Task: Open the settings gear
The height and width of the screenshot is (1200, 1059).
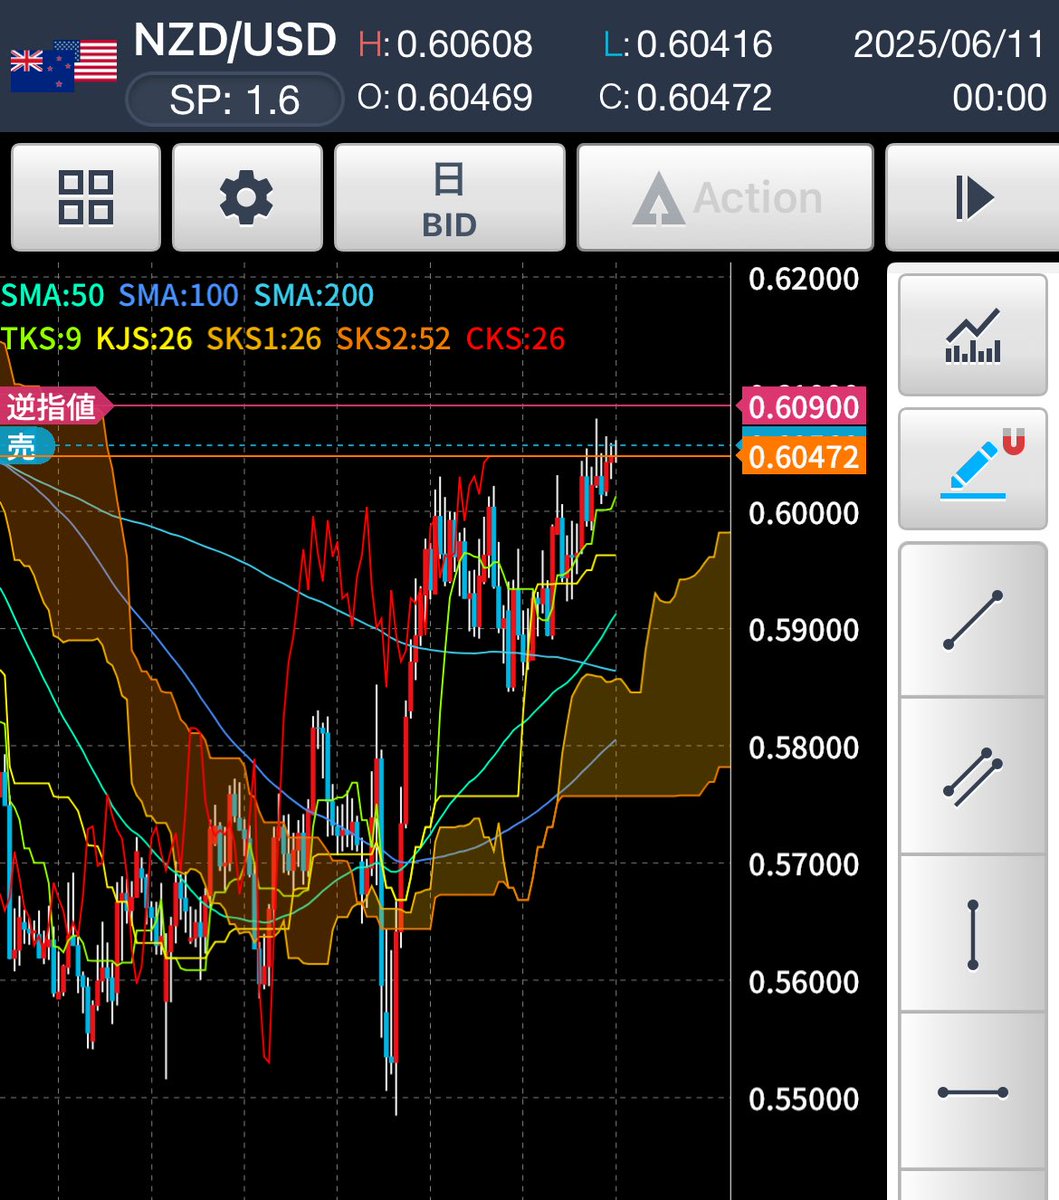Action: tap(247, 197)
